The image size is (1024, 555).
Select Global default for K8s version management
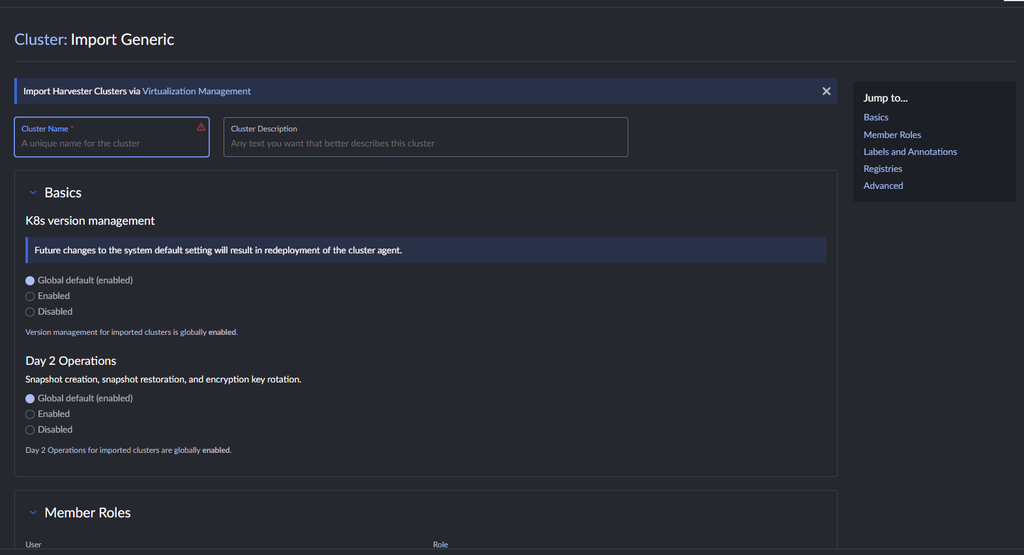click(x=30, y=281)
